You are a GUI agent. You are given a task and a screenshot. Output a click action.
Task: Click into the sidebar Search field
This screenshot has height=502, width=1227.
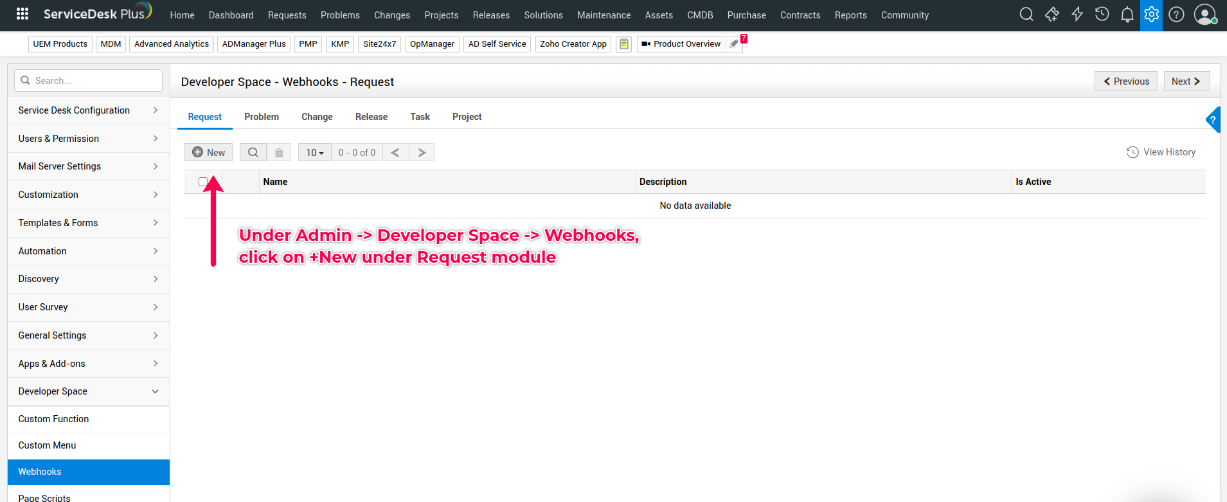click(x=90, y=81)
